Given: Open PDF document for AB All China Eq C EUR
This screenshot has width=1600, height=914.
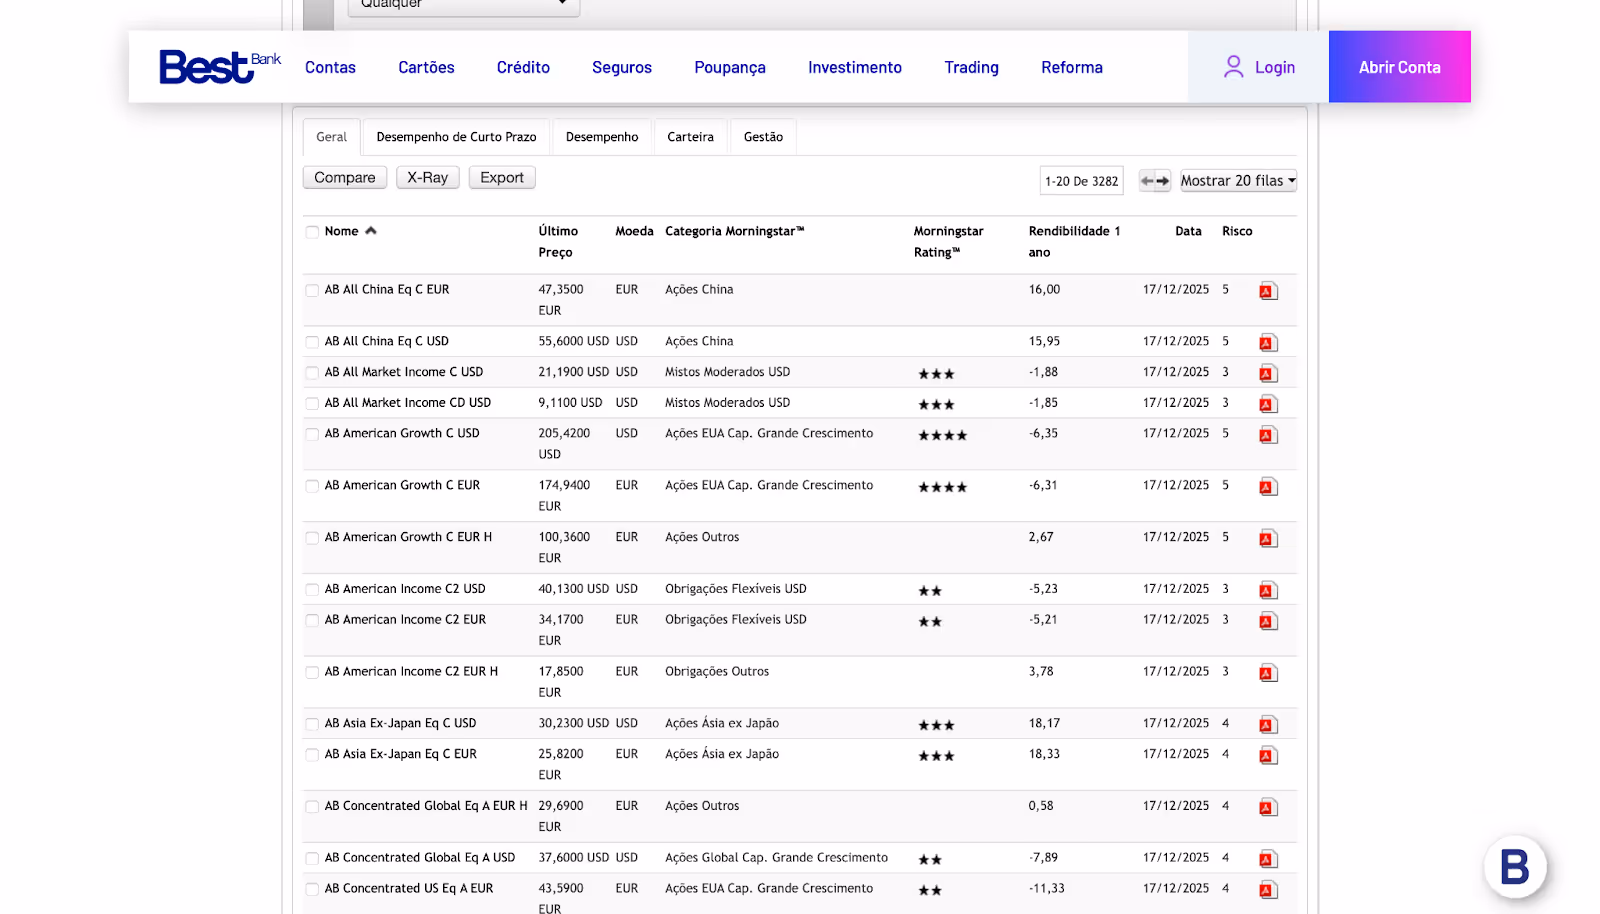Looking at the screenshot, I should (1268, 291).
